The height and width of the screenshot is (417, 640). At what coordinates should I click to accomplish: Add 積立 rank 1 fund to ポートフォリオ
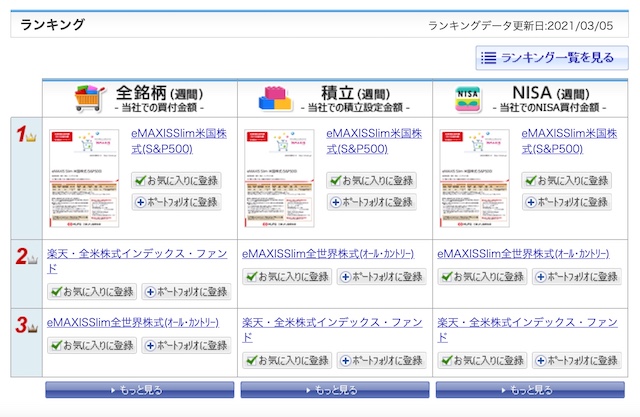(x=371, y=202)
